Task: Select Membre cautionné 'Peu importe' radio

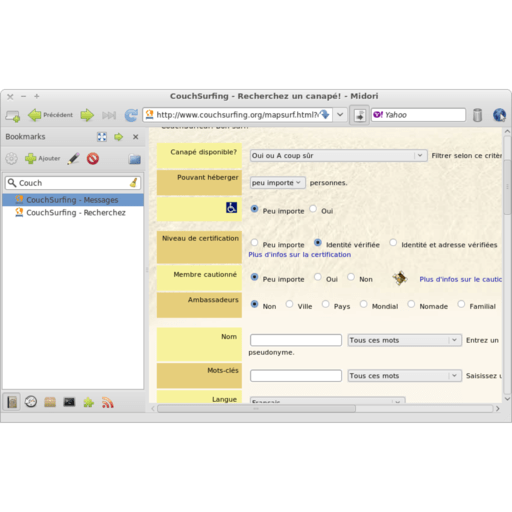Action: point(255,277)
